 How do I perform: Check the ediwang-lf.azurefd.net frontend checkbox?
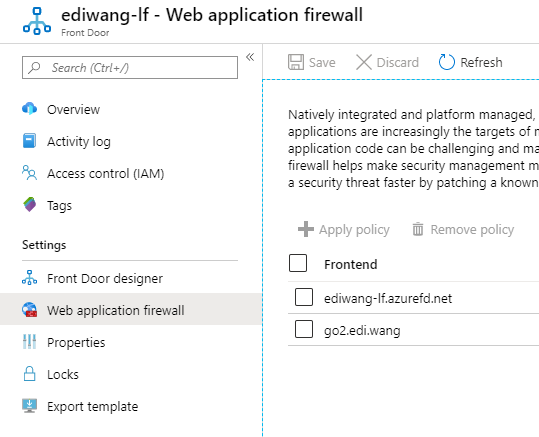tap(304, 297)
